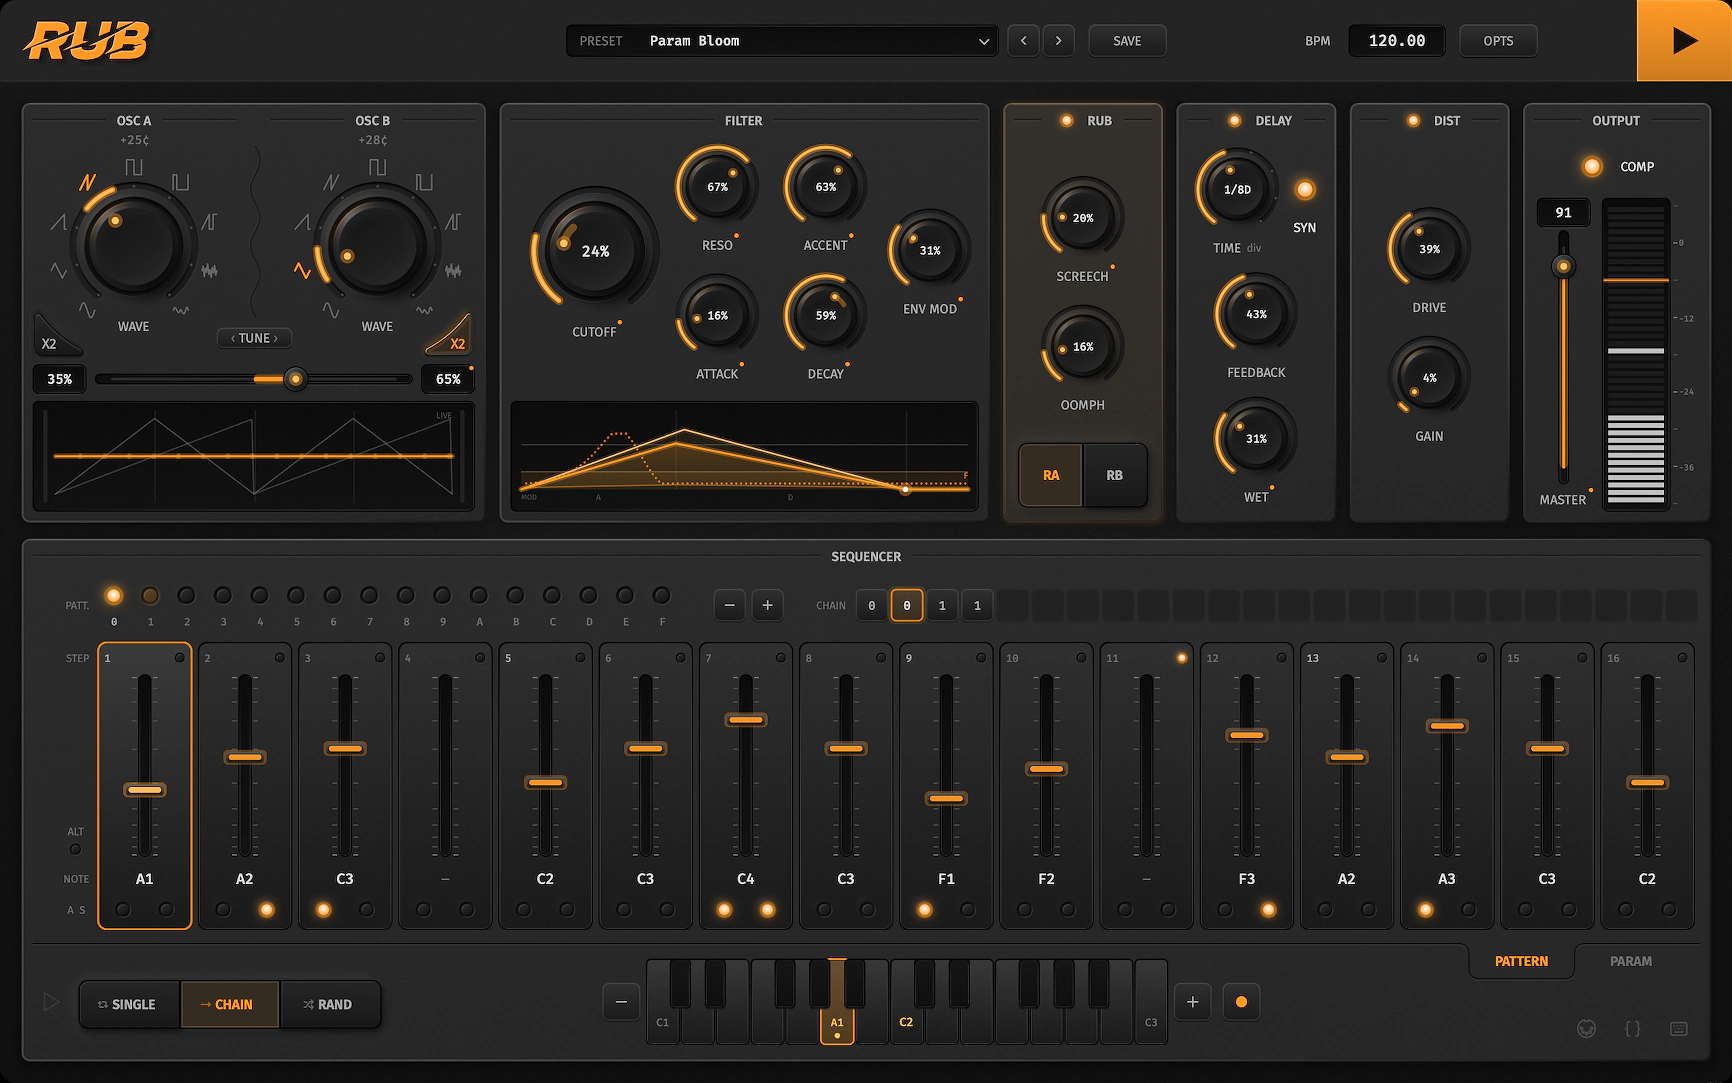
Task: Switch to the PARAM tab
Action: pos(1630,961)
